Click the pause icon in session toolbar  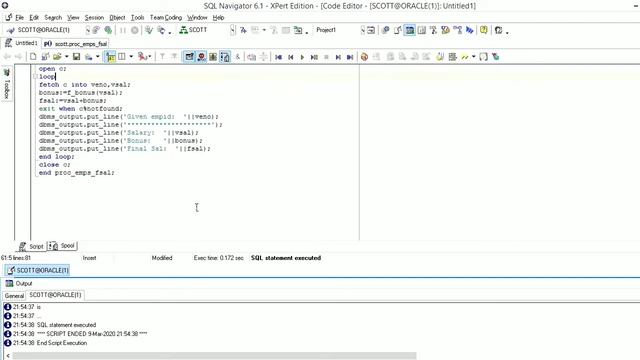tap(123, 30)
